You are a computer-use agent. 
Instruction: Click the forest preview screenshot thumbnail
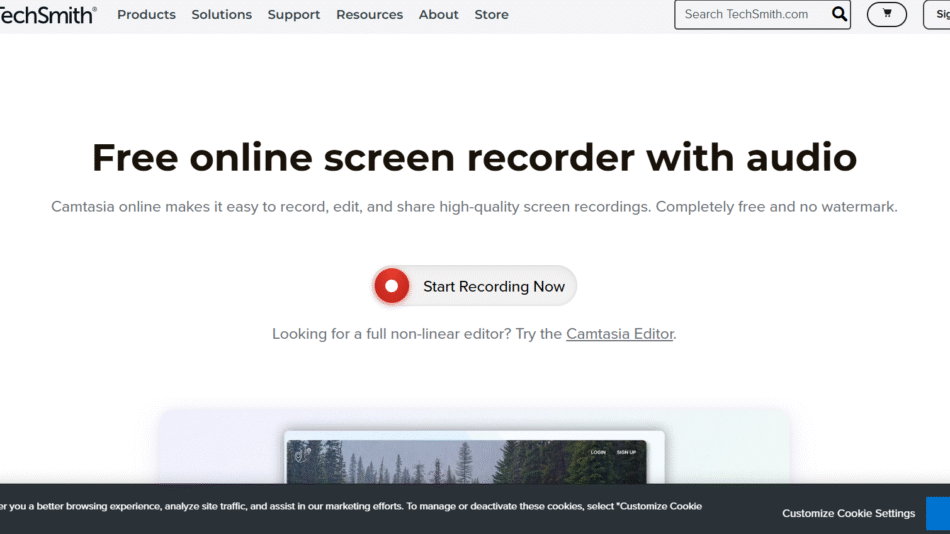[x=475, y=465]
